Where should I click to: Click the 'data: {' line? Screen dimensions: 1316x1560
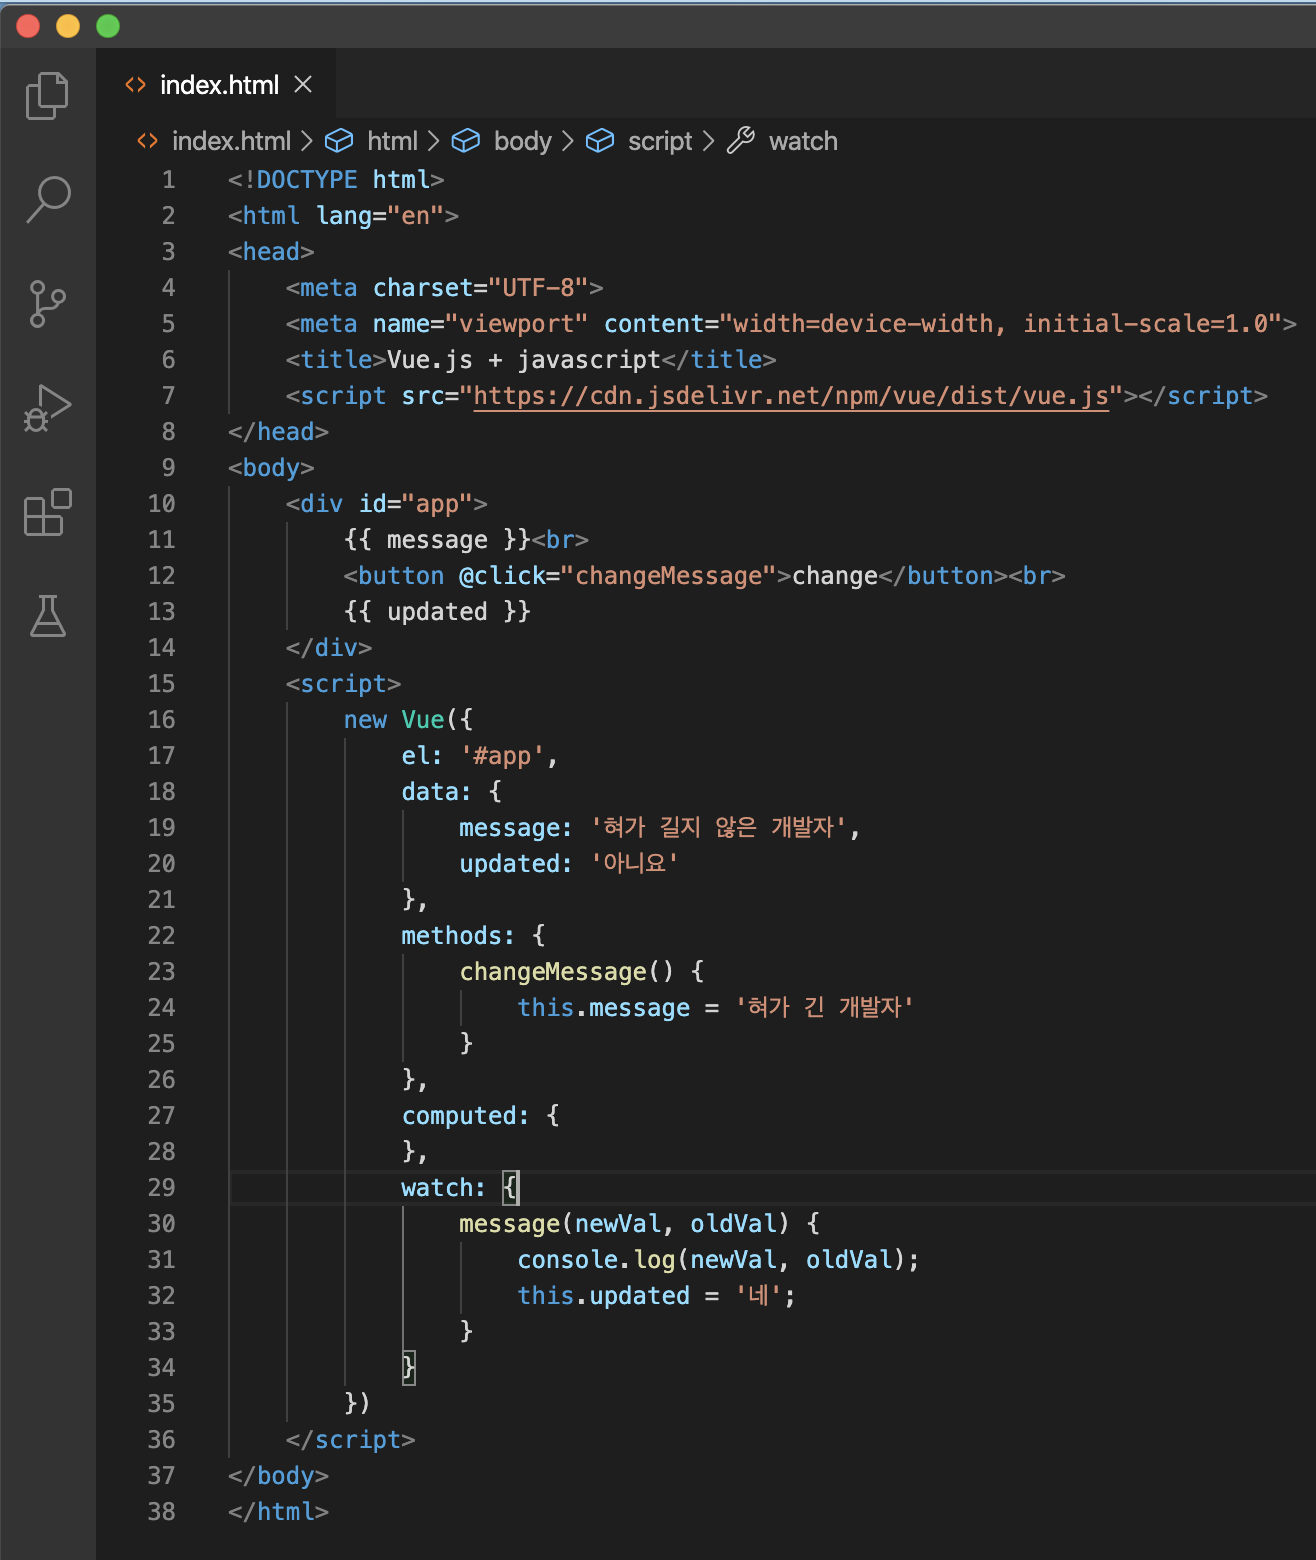tap(451, 792)
